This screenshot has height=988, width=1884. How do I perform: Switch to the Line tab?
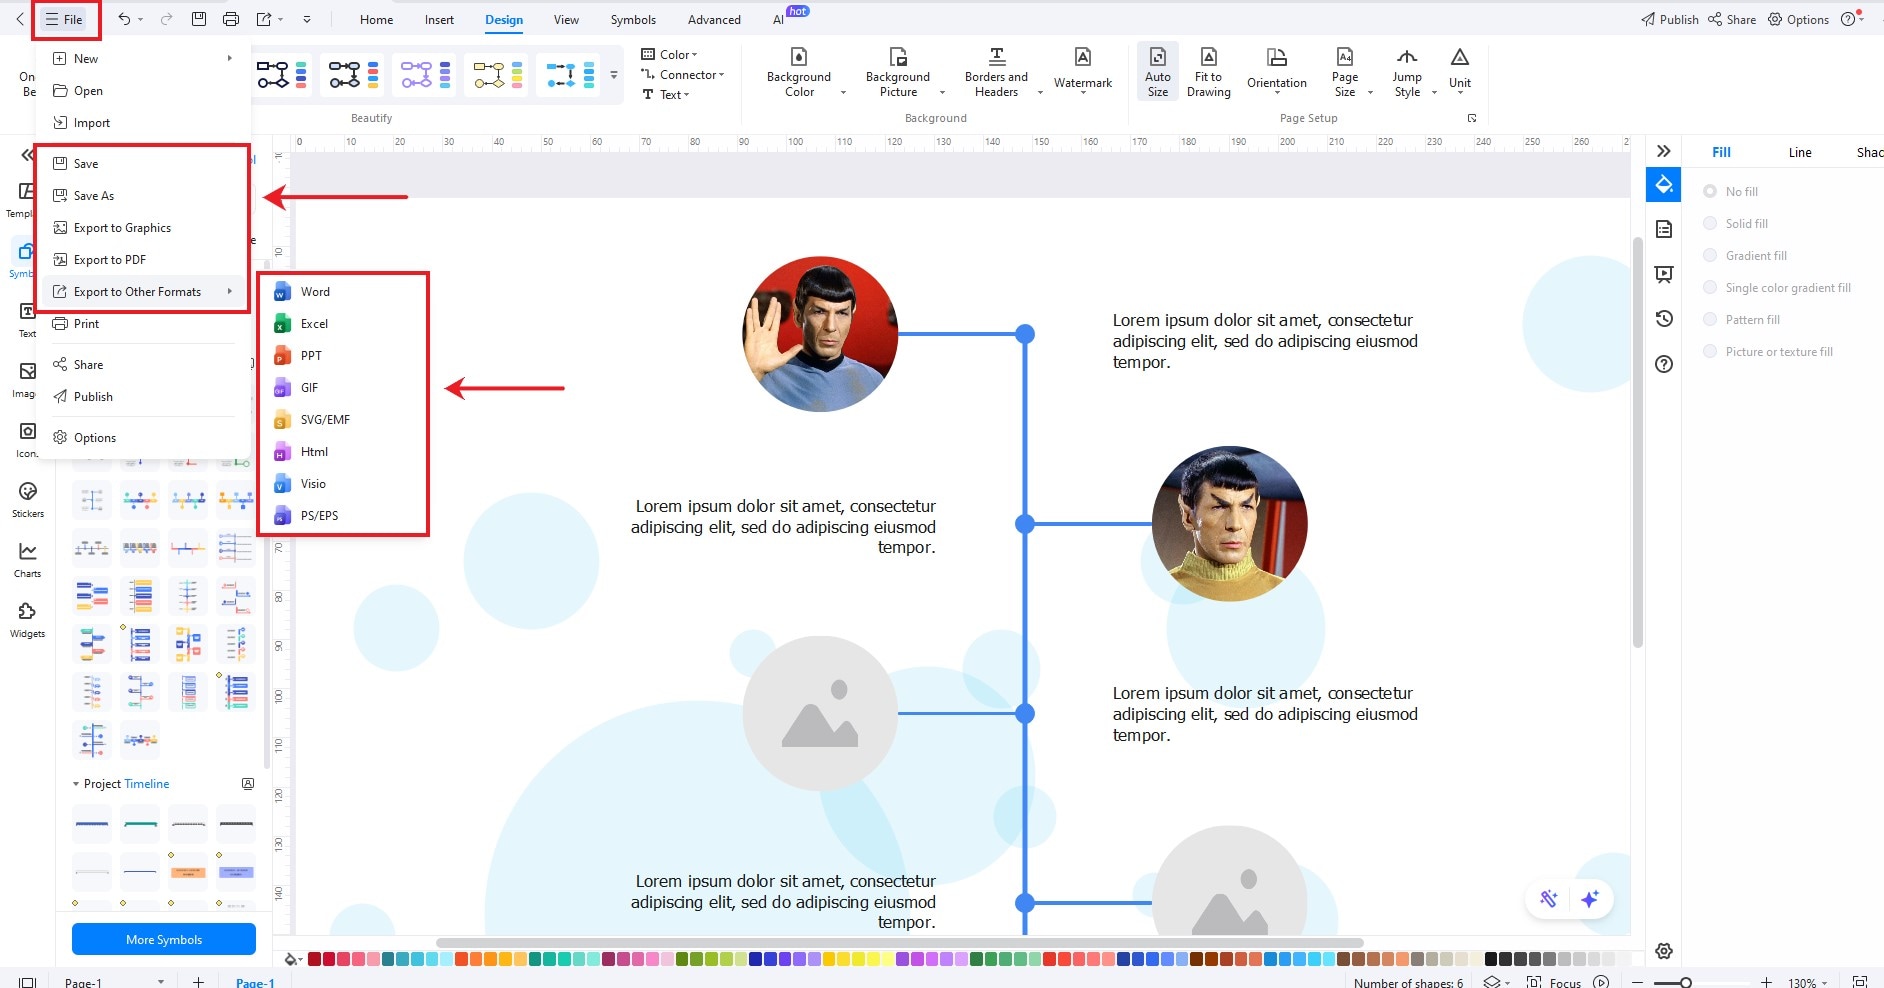coord(1800,152)
